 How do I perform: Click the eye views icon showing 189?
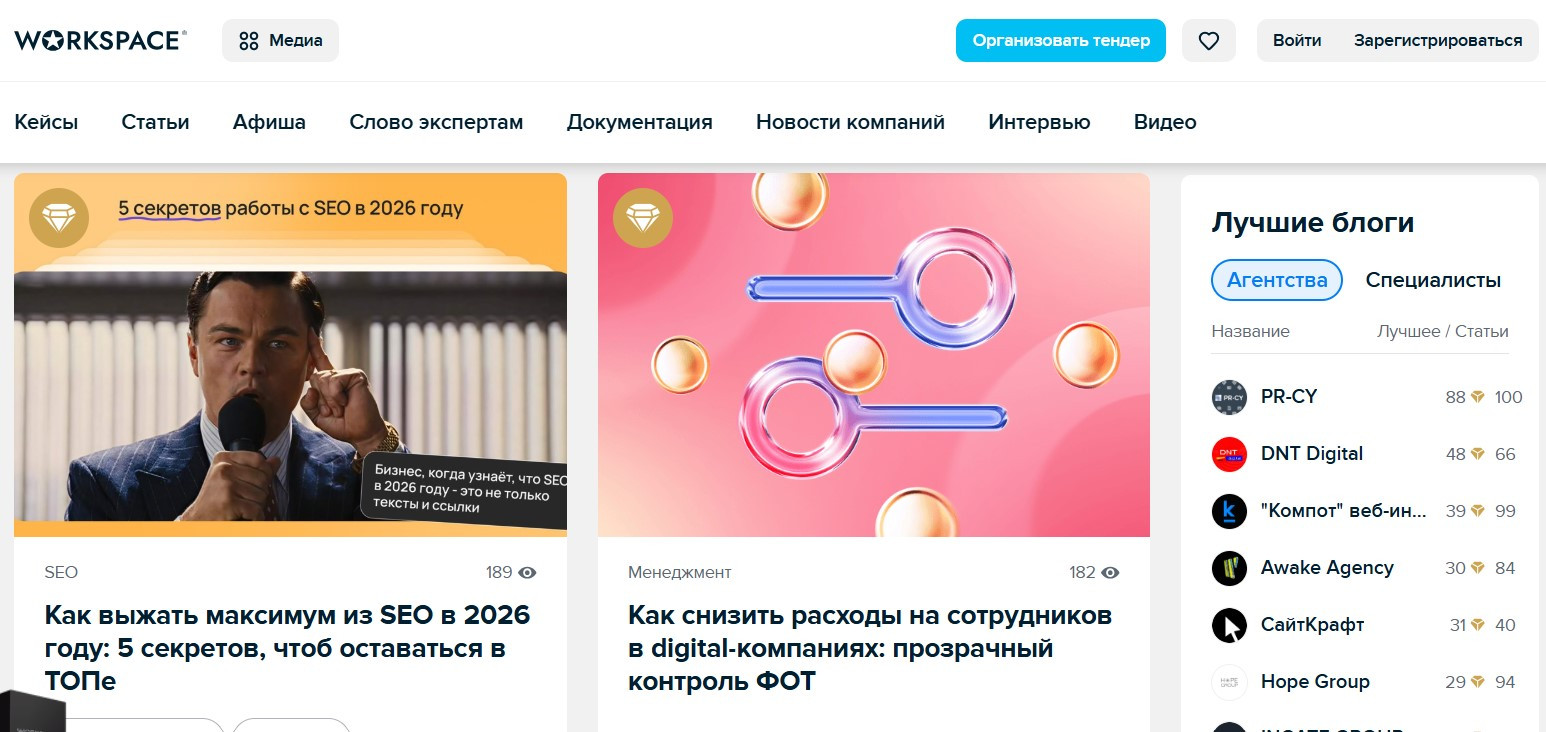tap(528, 573)
